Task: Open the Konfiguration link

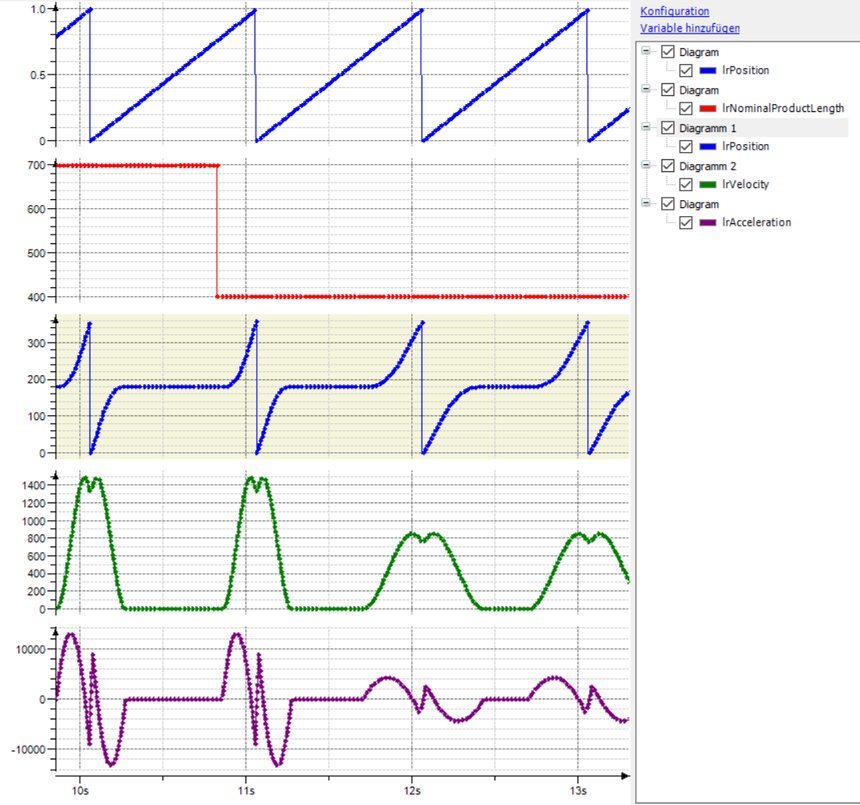Action: point(675,11)
